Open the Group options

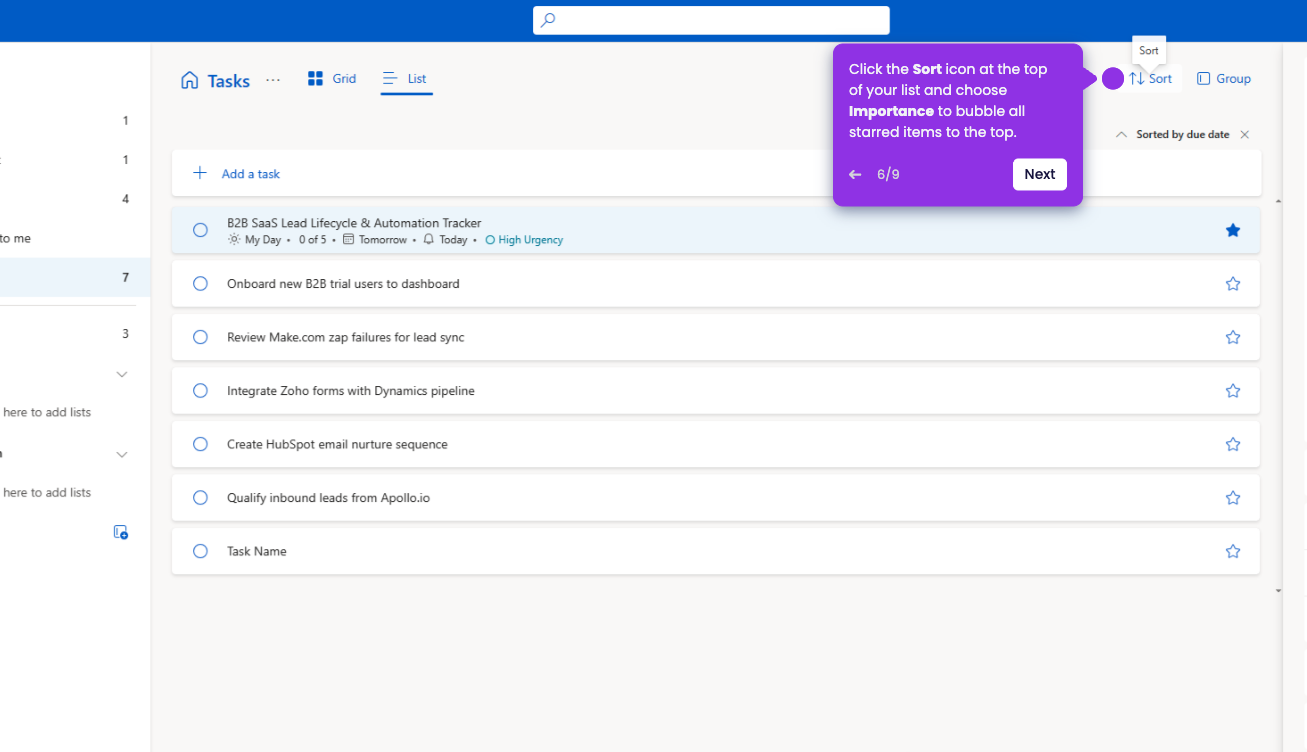[x=1224, y=78]
